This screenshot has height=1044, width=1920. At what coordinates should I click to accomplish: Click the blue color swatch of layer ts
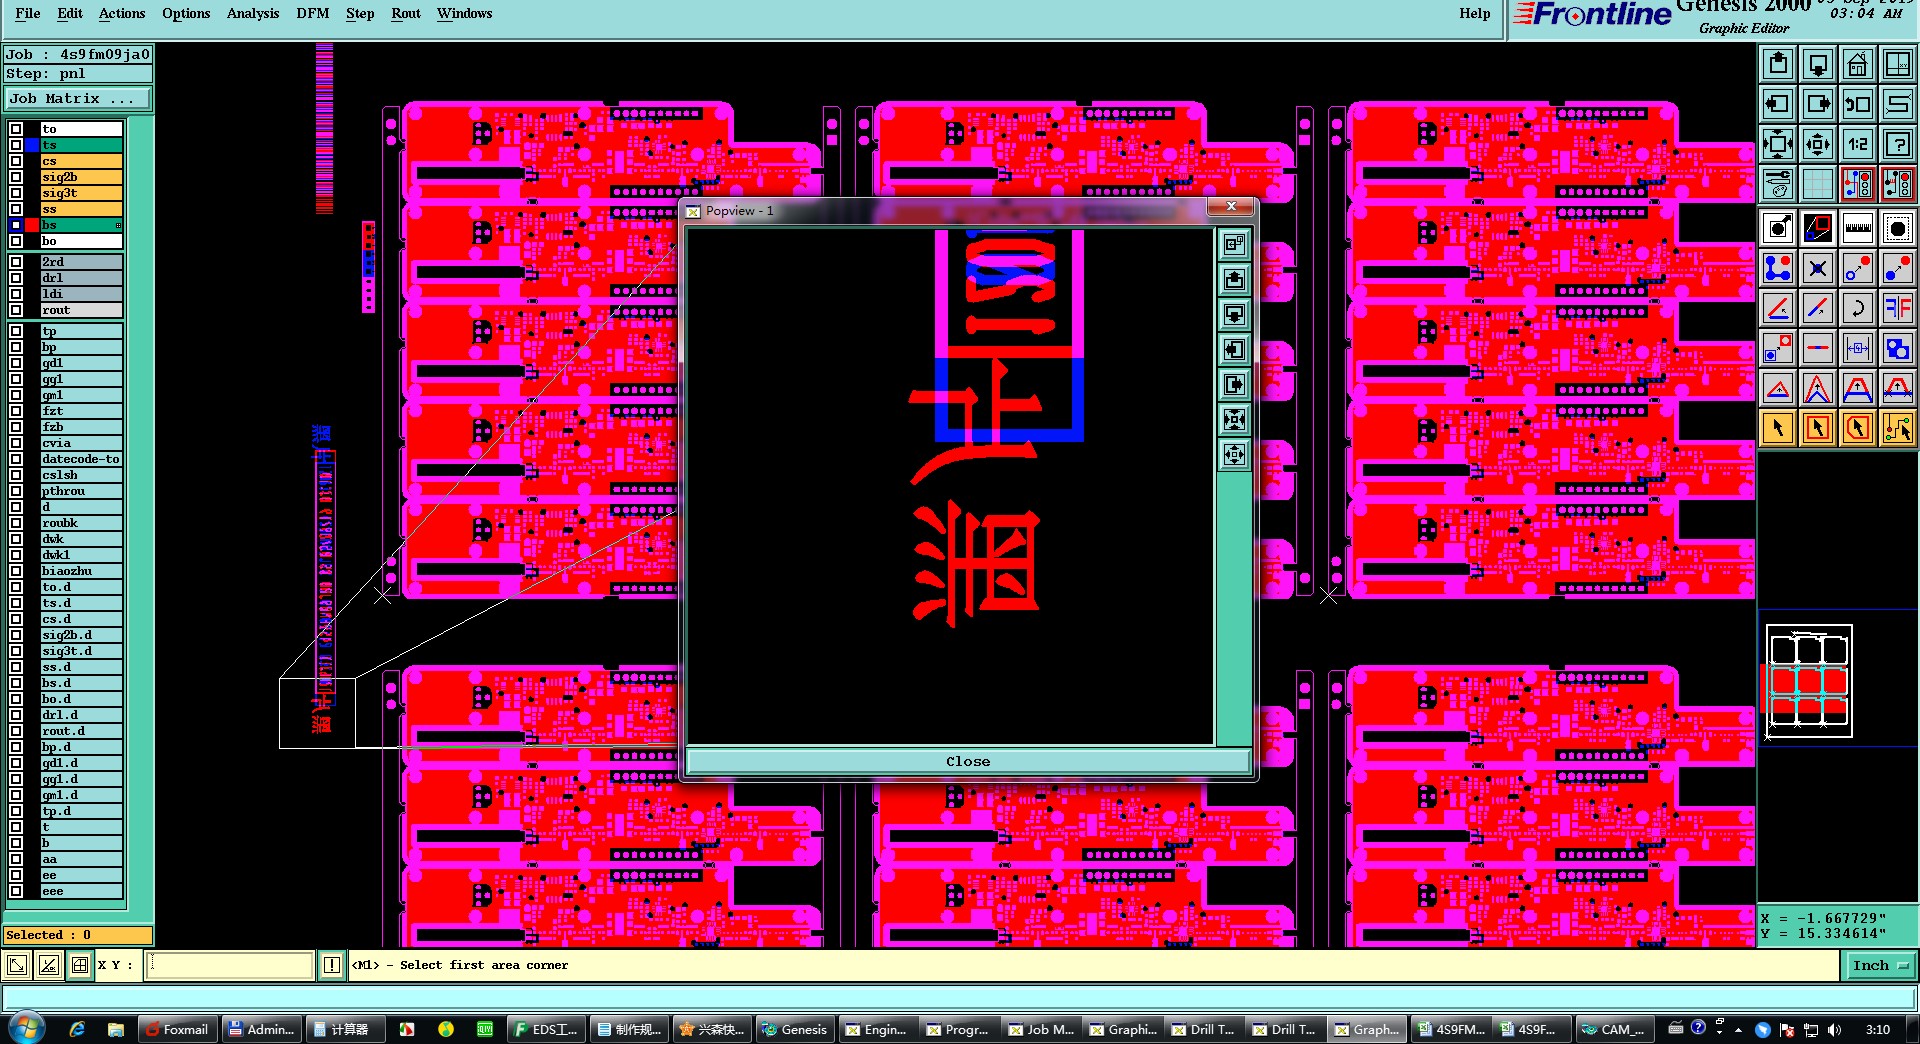tap(32, 145)
